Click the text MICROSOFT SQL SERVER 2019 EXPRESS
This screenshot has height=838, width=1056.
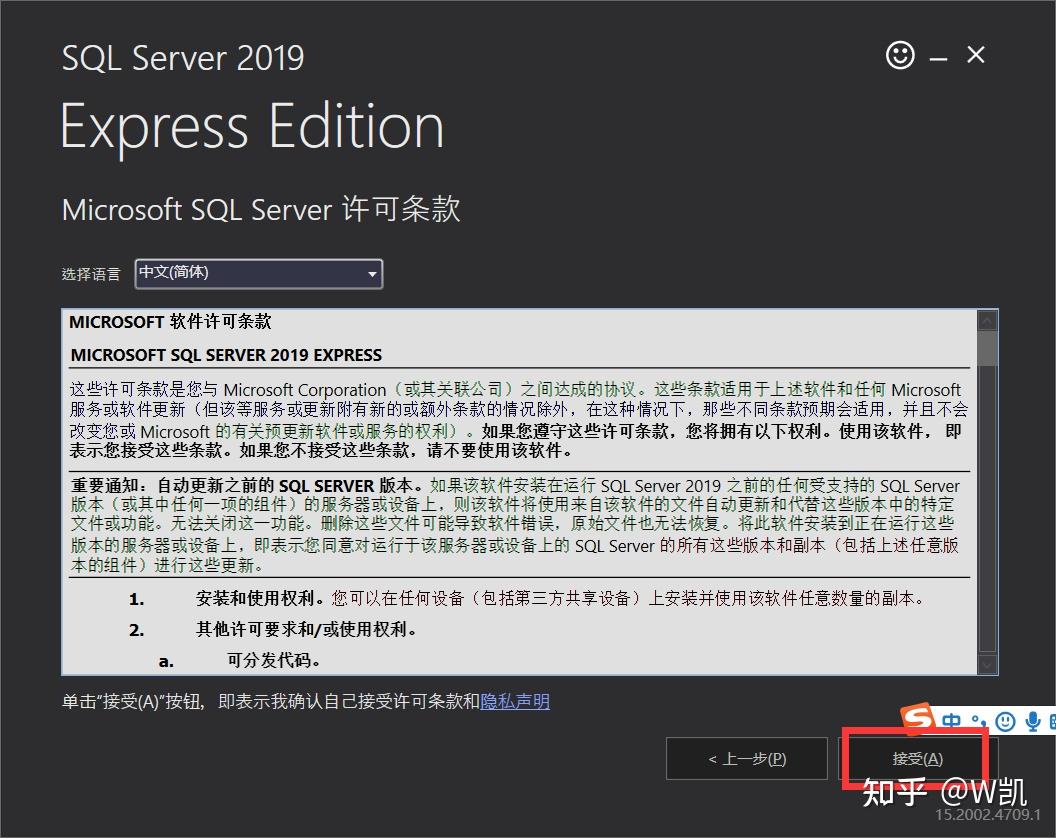click(226, 355)
